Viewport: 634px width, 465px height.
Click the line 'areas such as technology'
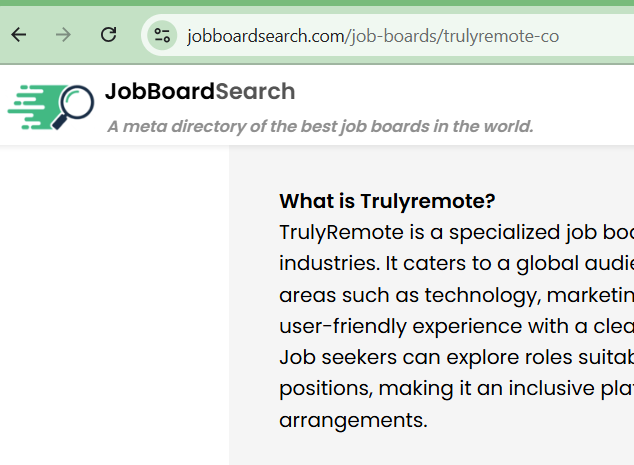(x=455, y=295)
